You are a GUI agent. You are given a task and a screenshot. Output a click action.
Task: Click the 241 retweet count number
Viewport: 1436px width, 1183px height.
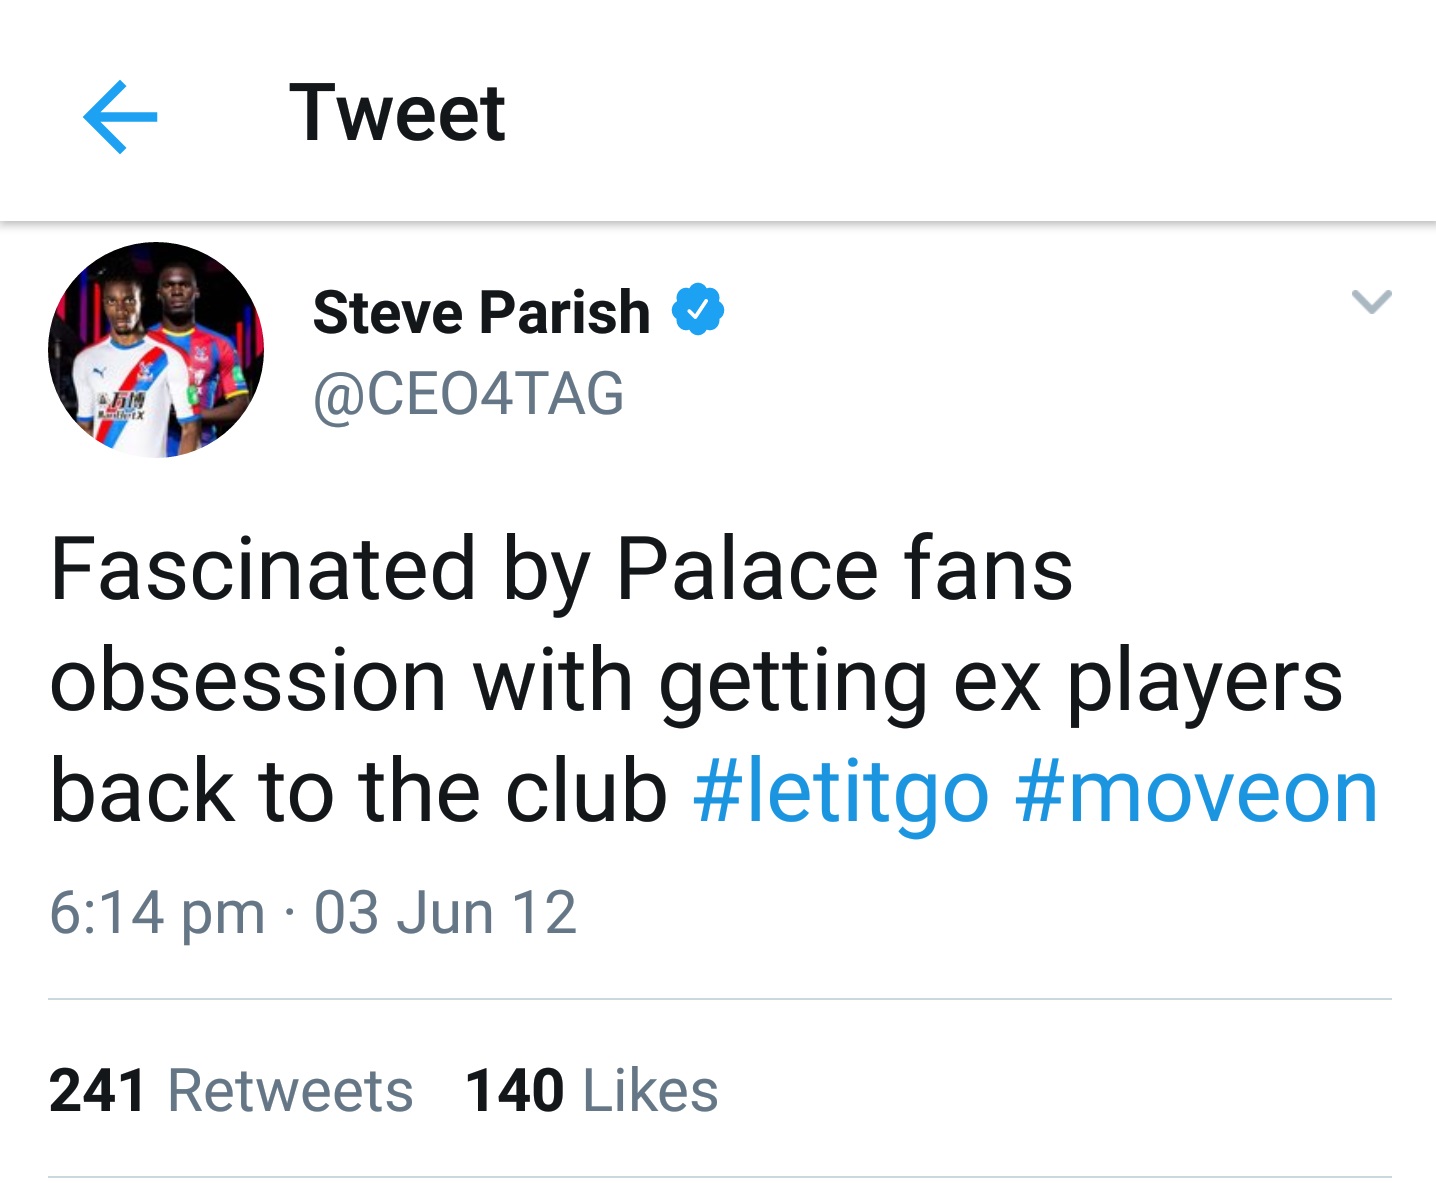tap(98, 1090)
